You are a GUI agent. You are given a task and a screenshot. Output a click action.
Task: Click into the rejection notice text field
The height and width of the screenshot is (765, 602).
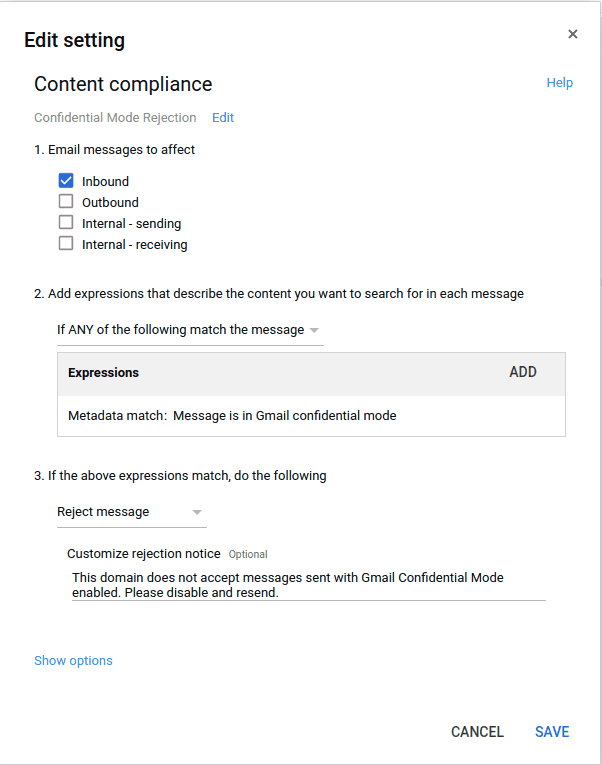coord(308,585)
